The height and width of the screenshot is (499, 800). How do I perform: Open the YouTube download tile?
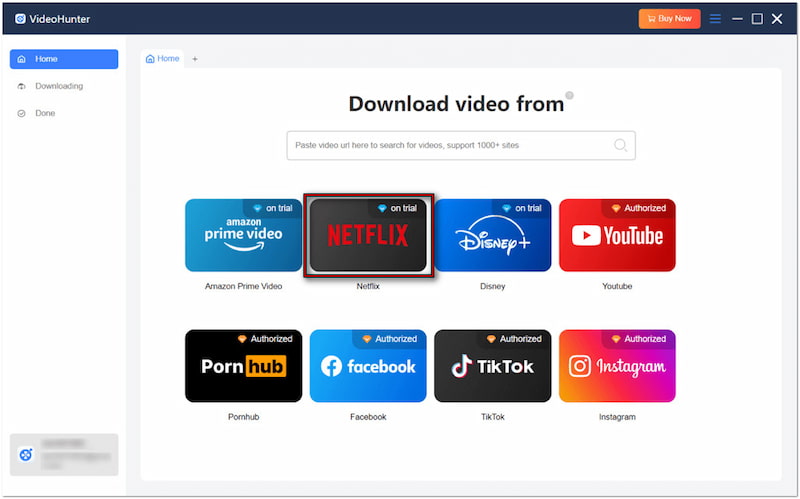tap(617, 236)
